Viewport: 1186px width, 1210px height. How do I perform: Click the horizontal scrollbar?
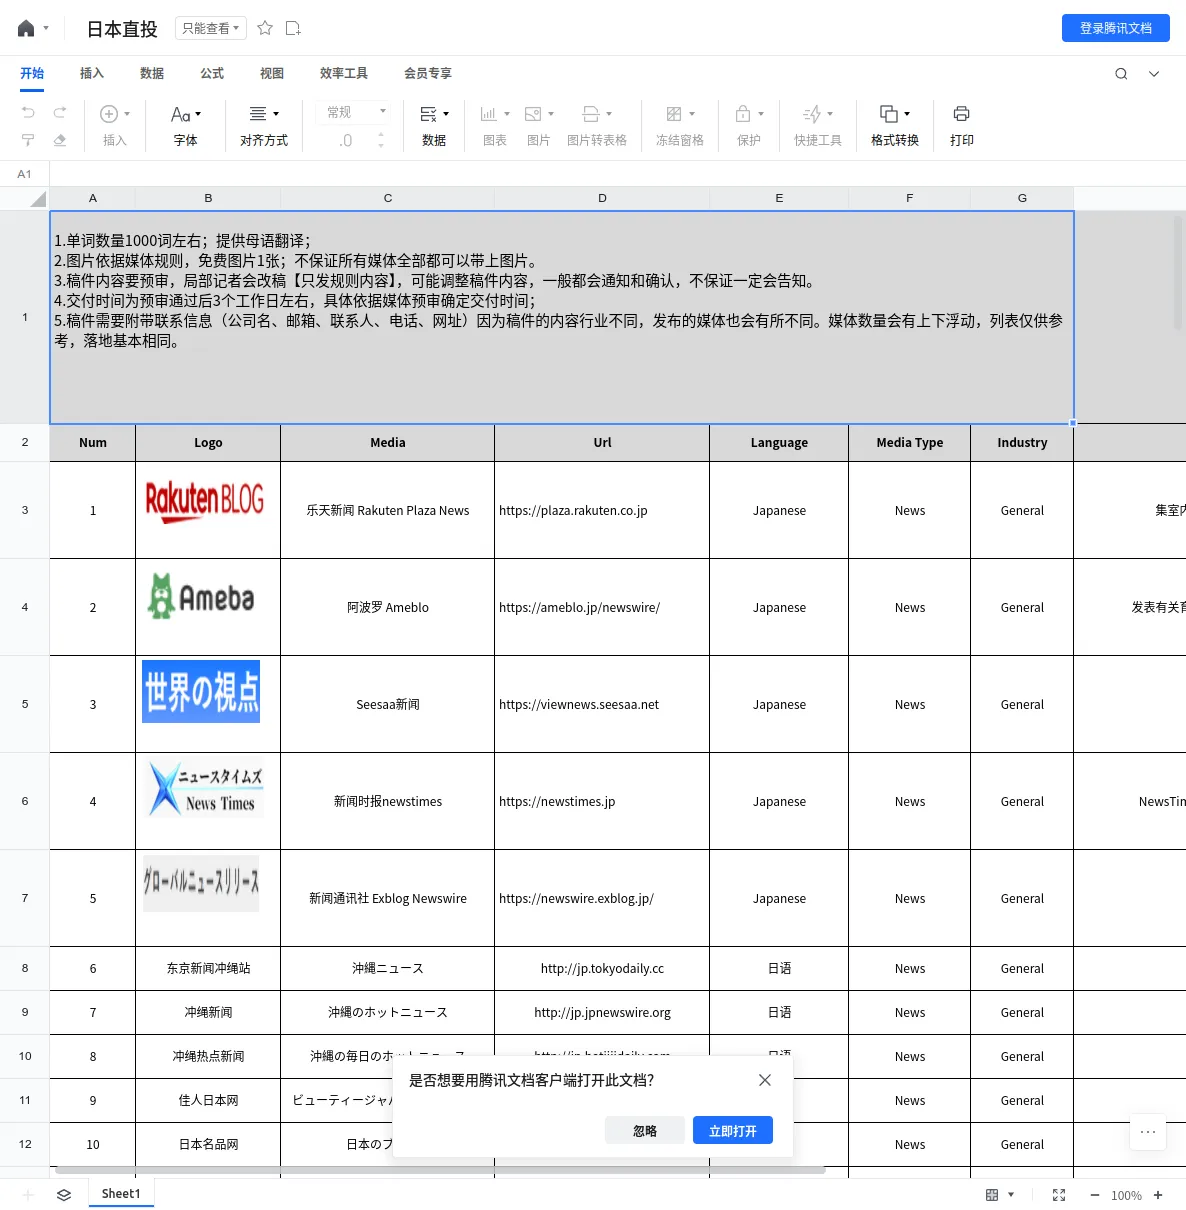(x=440, y=1169)
